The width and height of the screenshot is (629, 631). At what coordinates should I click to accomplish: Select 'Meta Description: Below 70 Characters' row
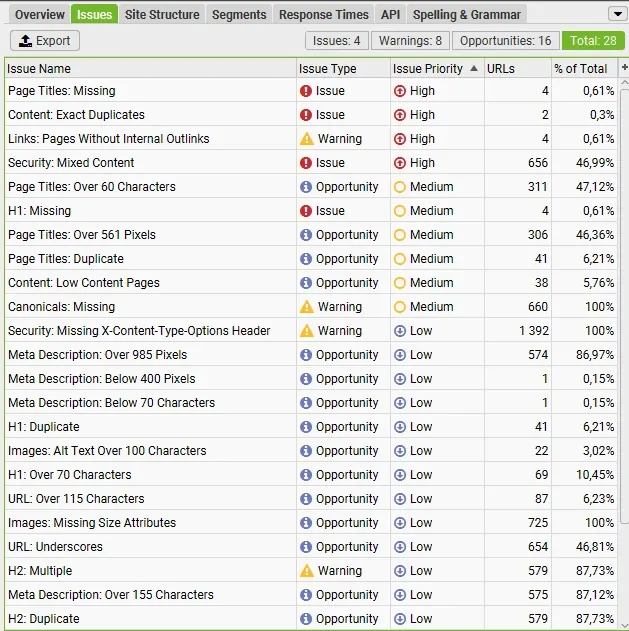click(x=311, y=403)
